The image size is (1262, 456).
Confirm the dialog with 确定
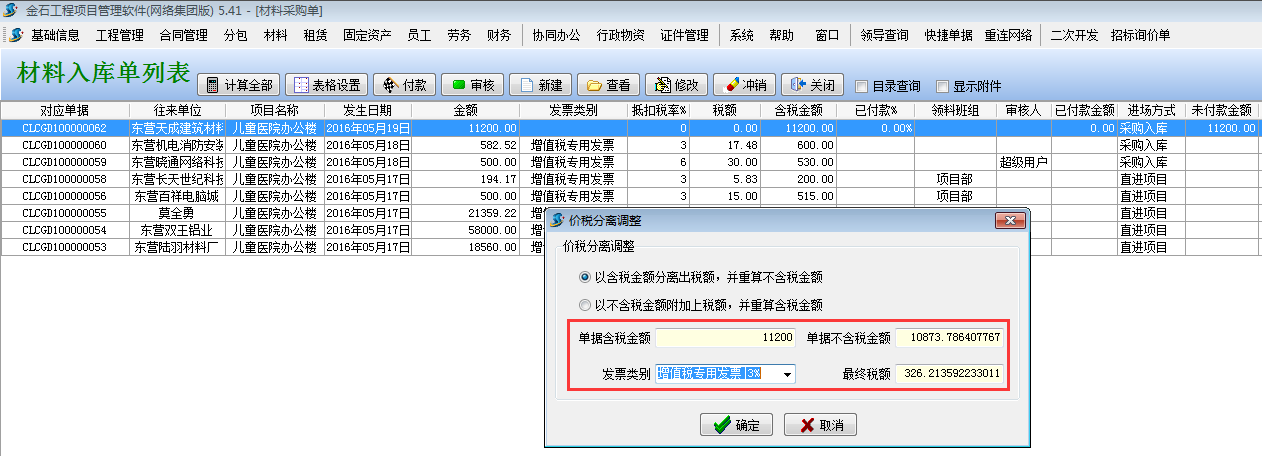(736, 426)
